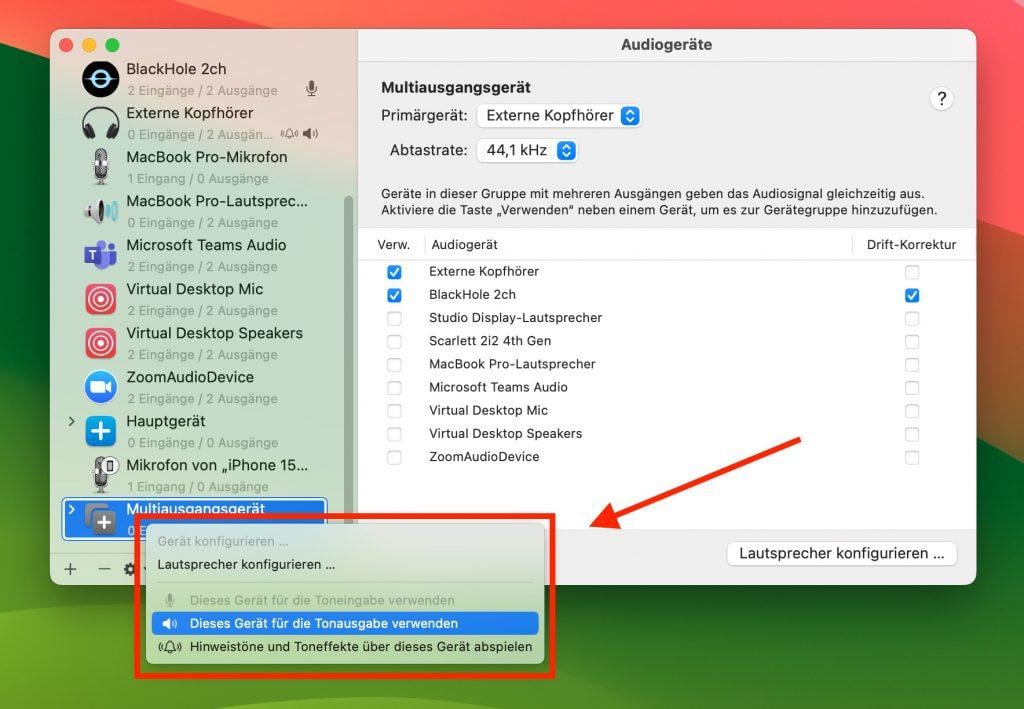1024x709 pixels.
Task: Select Microsoft Teams Audio in sidebar
Action: point(196,255)
